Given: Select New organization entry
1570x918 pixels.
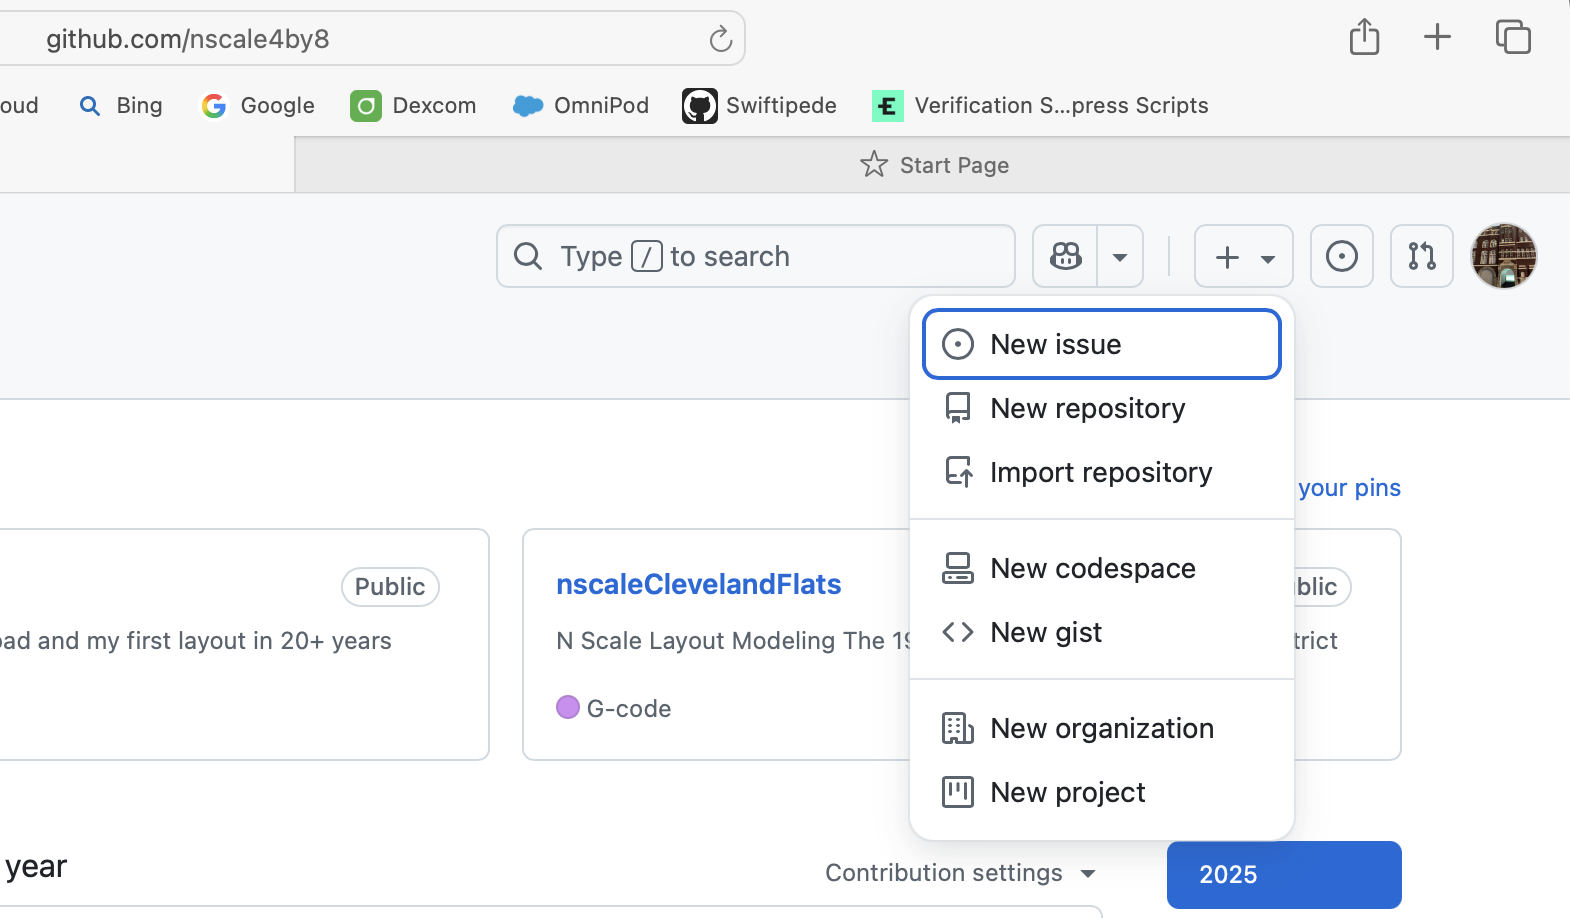Looking at the screenshot, I should [x=1102, y=728].
